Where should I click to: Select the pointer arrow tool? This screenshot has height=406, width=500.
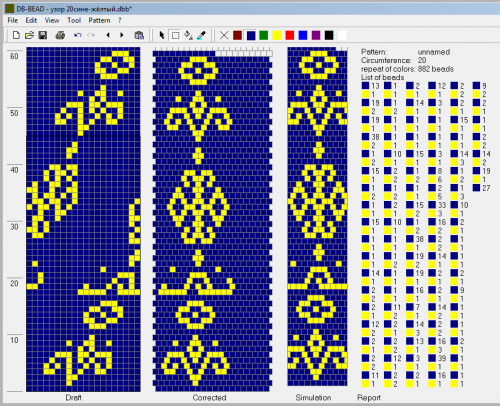tap(162, 35)
